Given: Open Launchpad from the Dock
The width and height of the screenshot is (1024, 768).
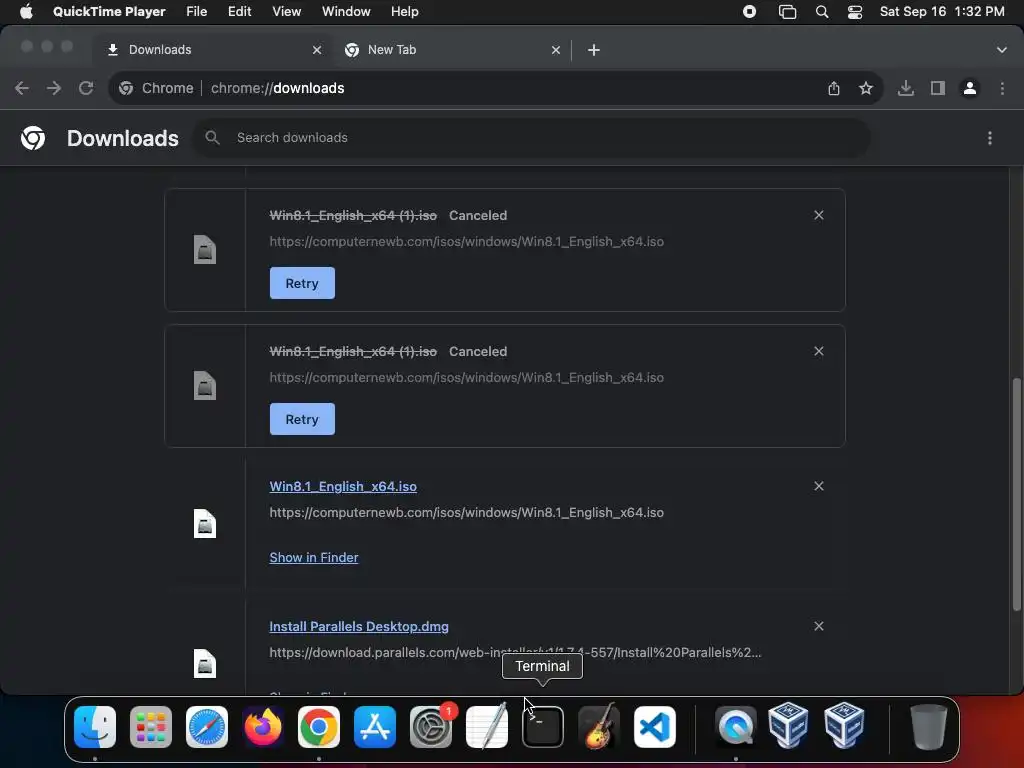Looking at the screenshot, I should point(151,727).
